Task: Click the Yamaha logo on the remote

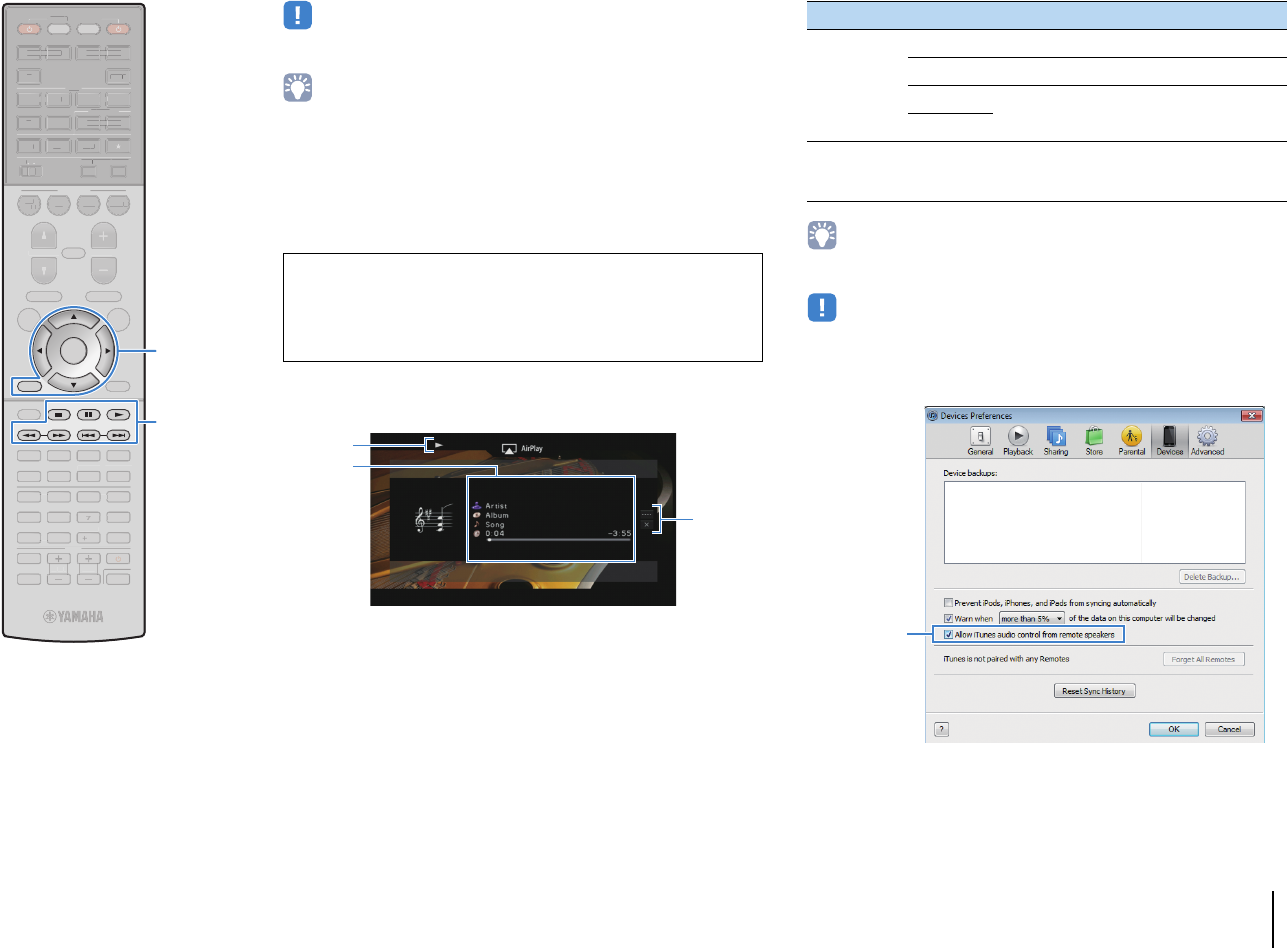Action: click(x=74, y=617)
